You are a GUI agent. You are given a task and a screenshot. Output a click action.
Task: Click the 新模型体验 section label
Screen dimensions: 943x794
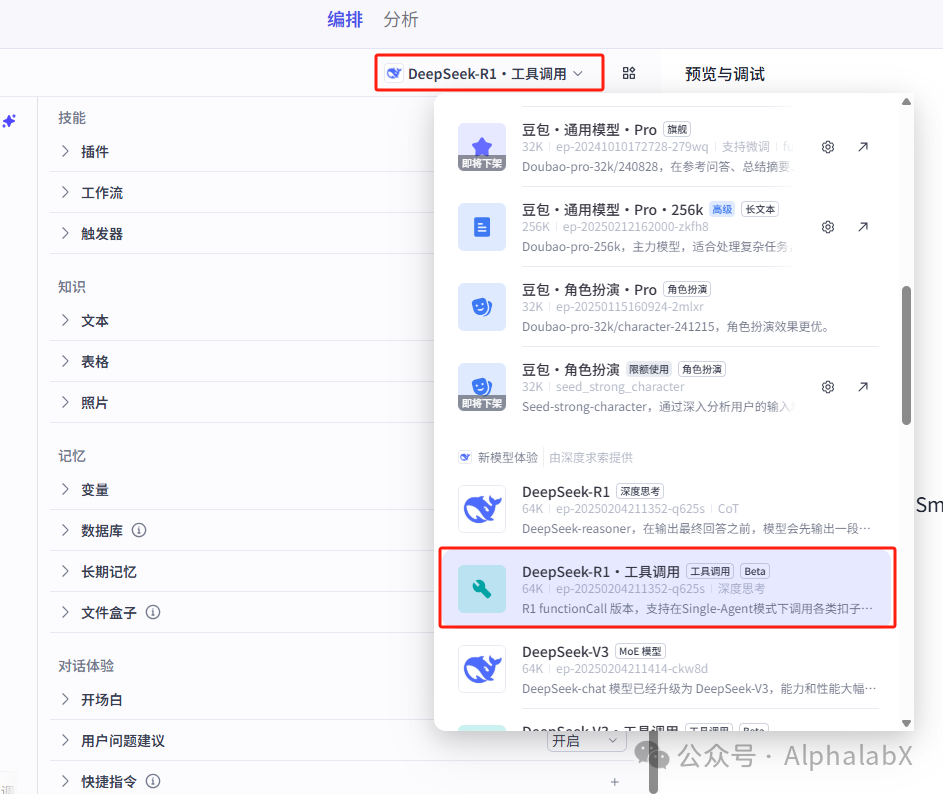(508, 457)
